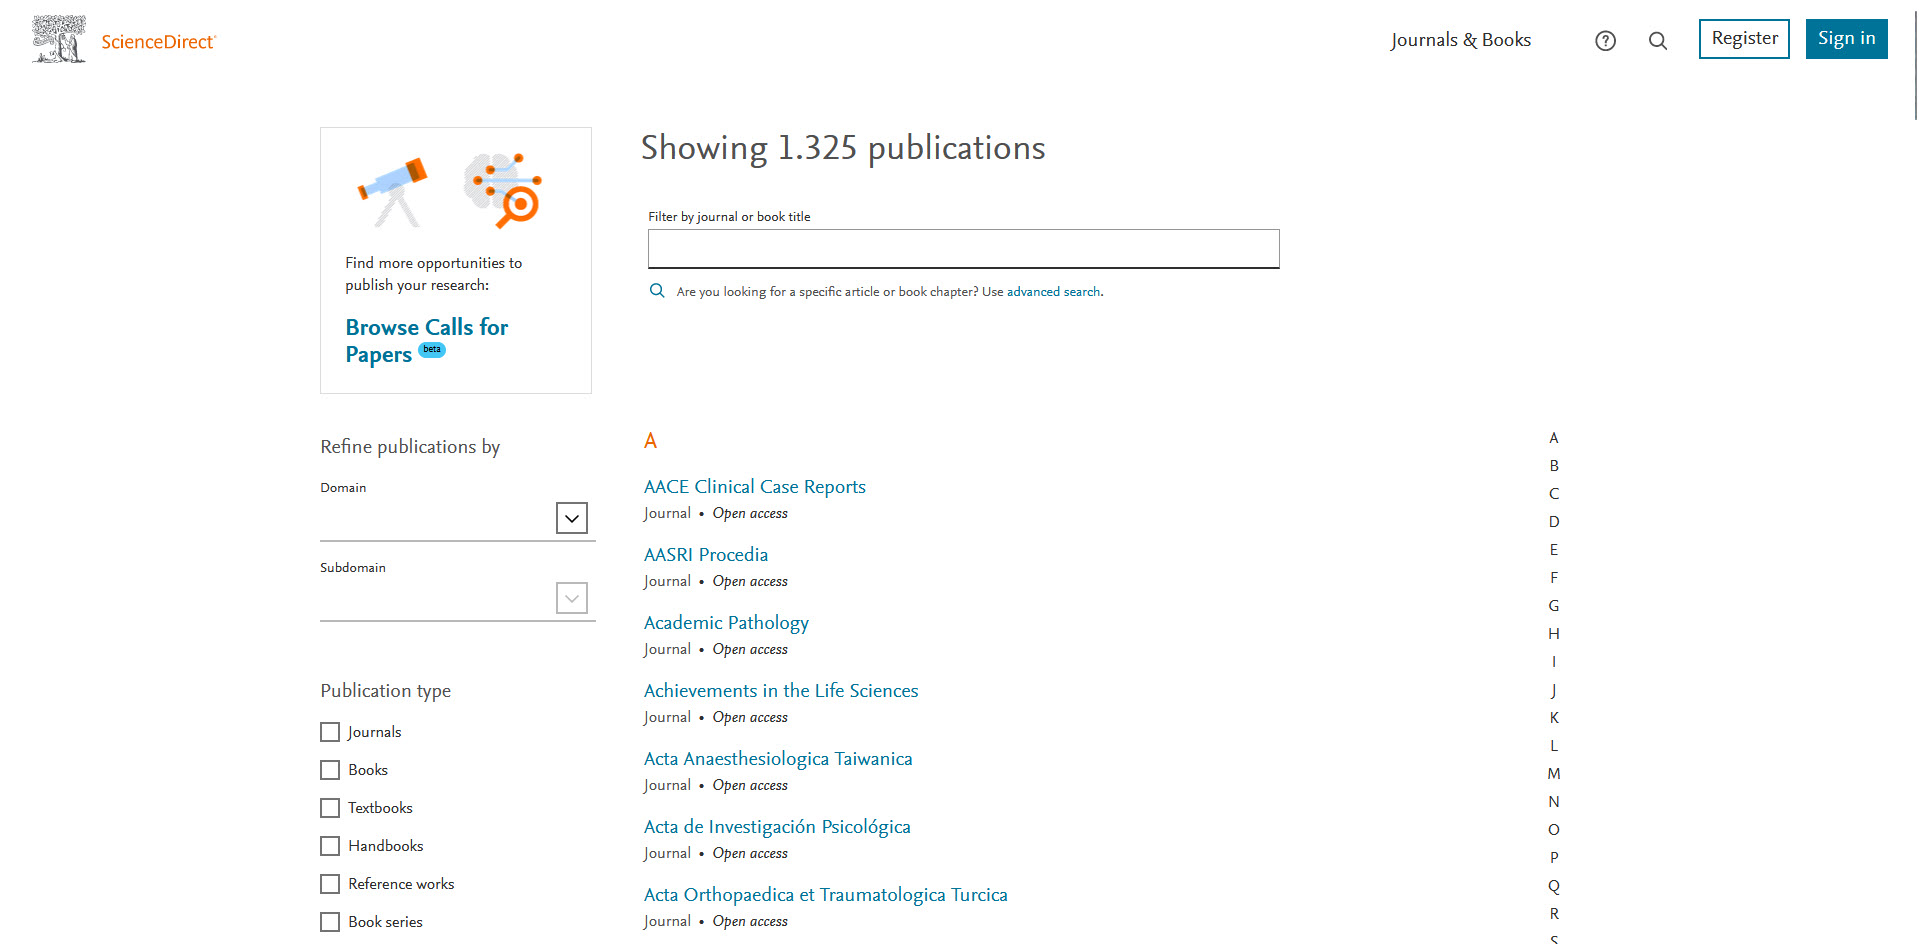Jump to letter M in alphabet index
The width and height of the screenshot is (1919, 944).
pos(1553,774)
